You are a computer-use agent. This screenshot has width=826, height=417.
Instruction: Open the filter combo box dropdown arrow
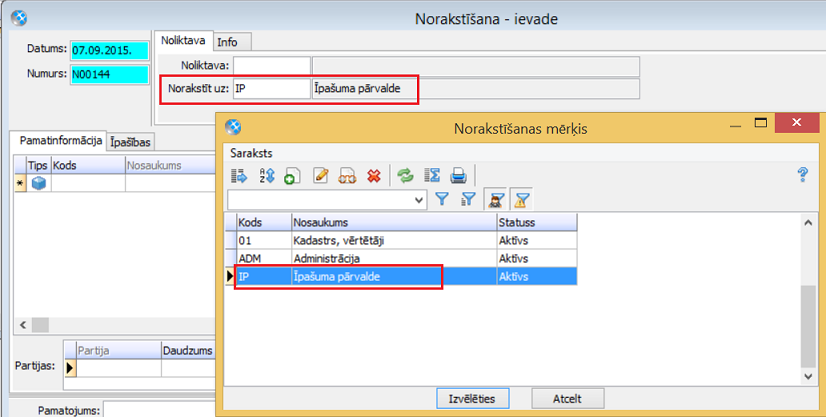pos(419,200)
